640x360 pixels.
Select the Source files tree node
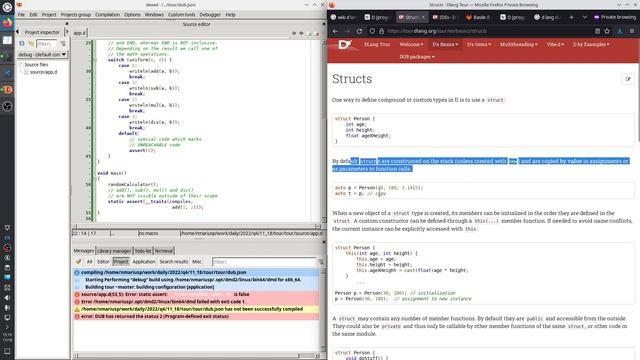(36, 64)
